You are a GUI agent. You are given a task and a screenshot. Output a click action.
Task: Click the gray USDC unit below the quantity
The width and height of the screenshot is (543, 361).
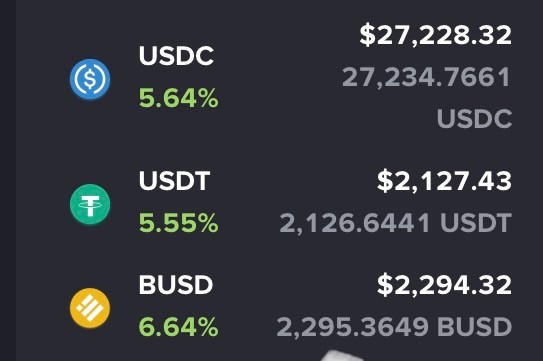point(474,118)
